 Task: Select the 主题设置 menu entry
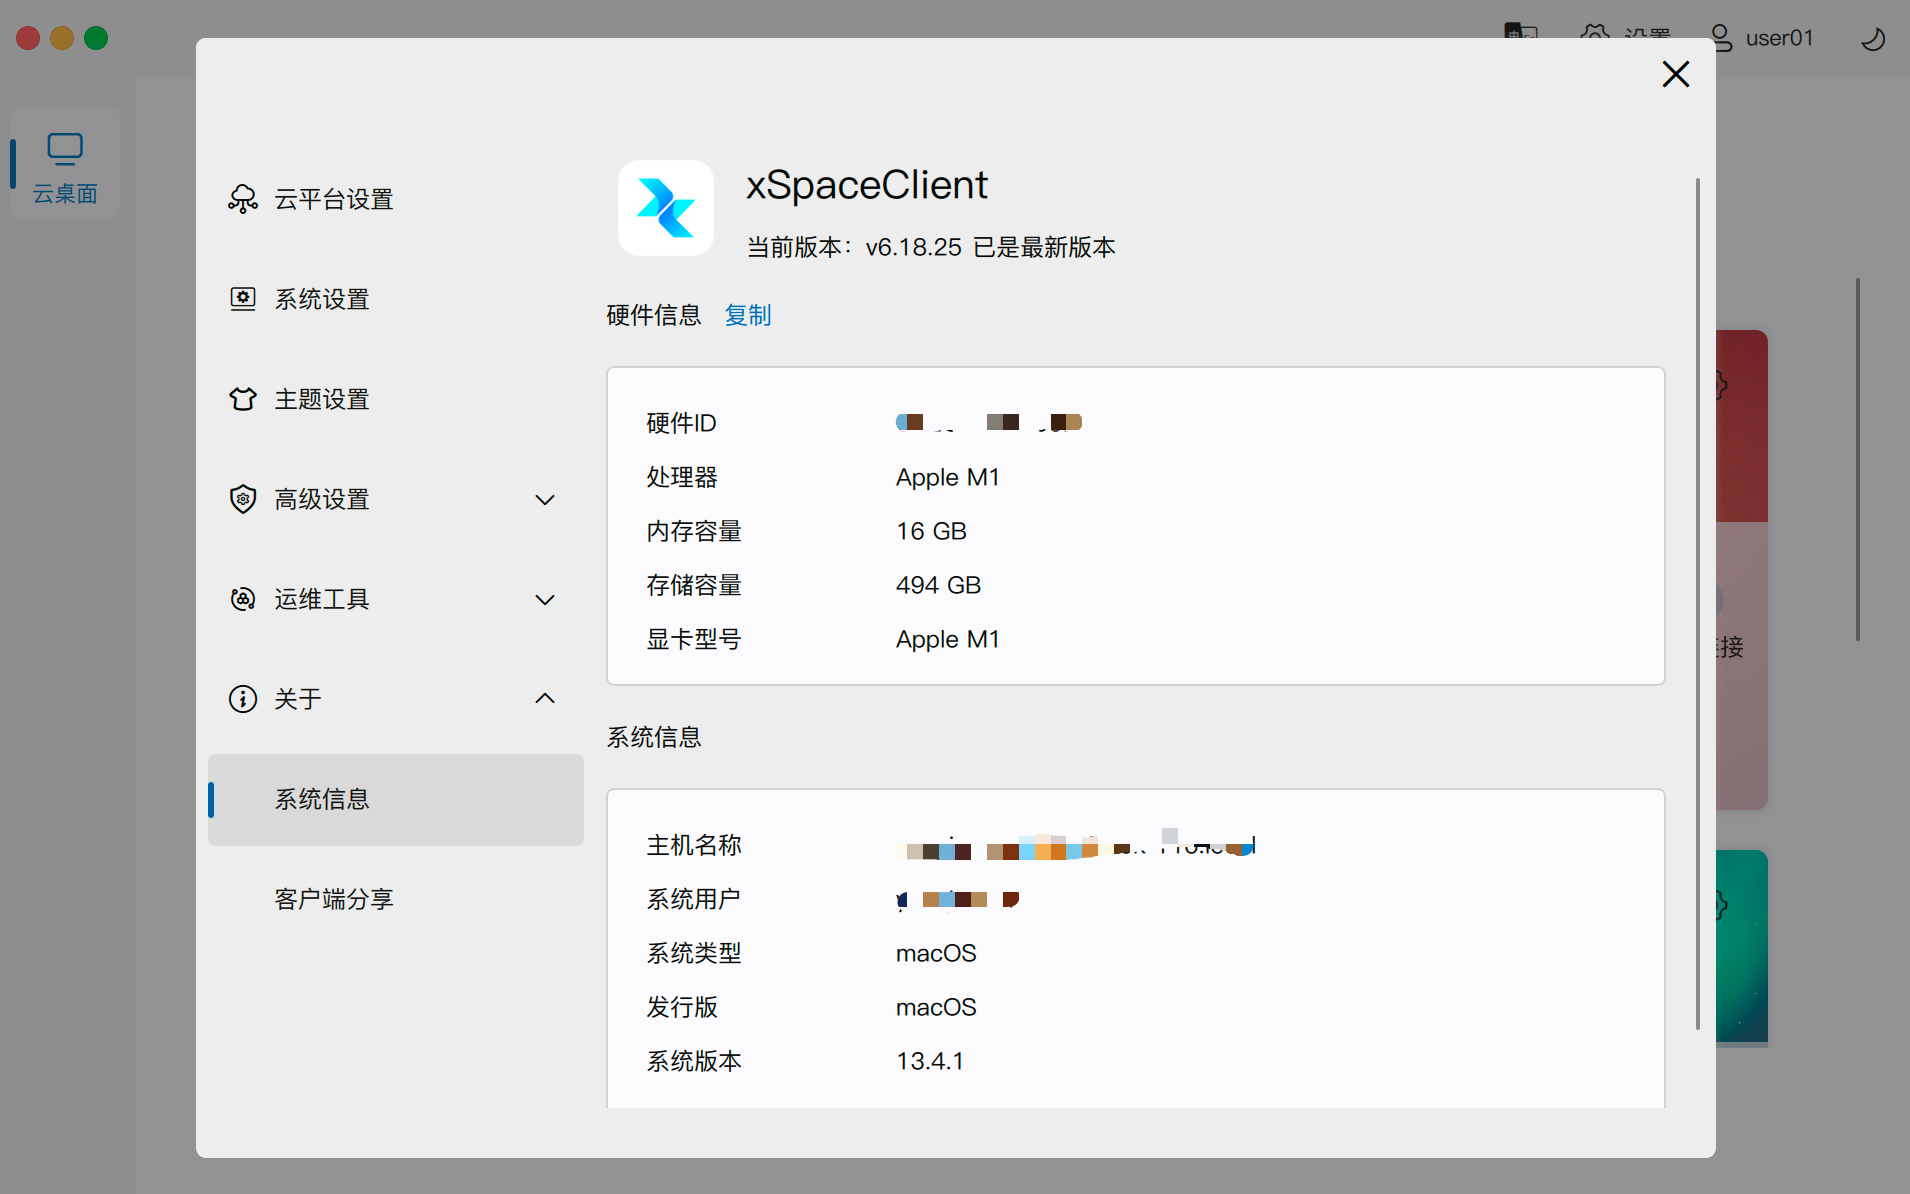tap(322, 399)
